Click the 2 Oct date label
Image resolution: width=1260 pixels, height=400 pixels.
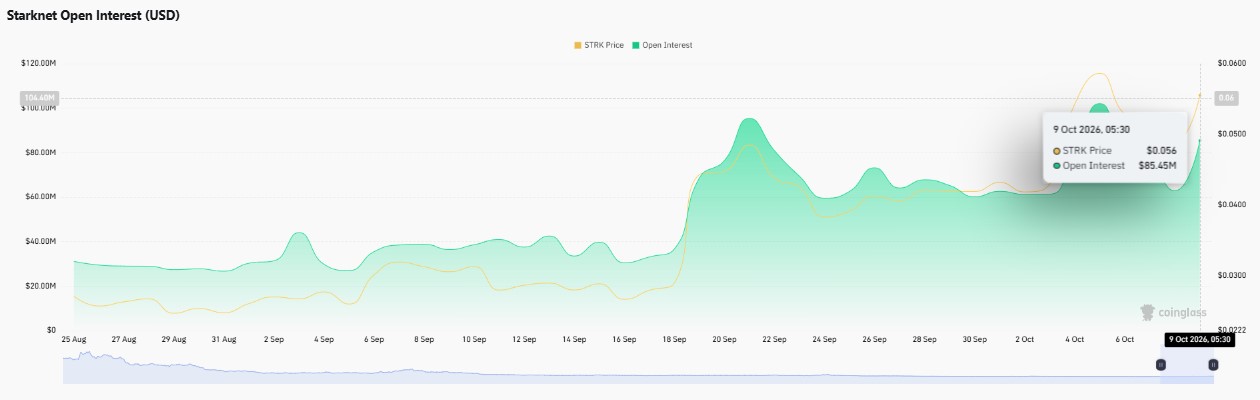[1025, 340]
